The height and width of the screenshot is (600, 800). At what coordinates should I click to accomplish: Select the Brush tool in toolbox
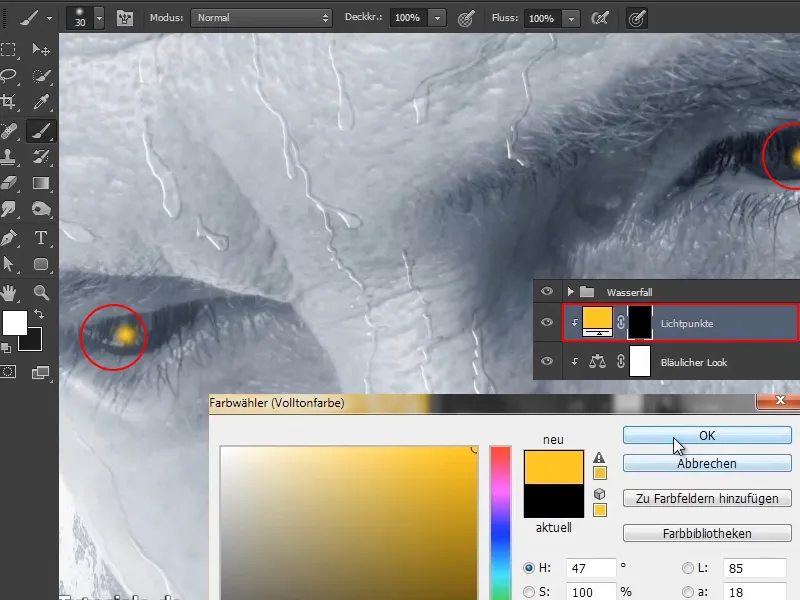tap(41, 132)
